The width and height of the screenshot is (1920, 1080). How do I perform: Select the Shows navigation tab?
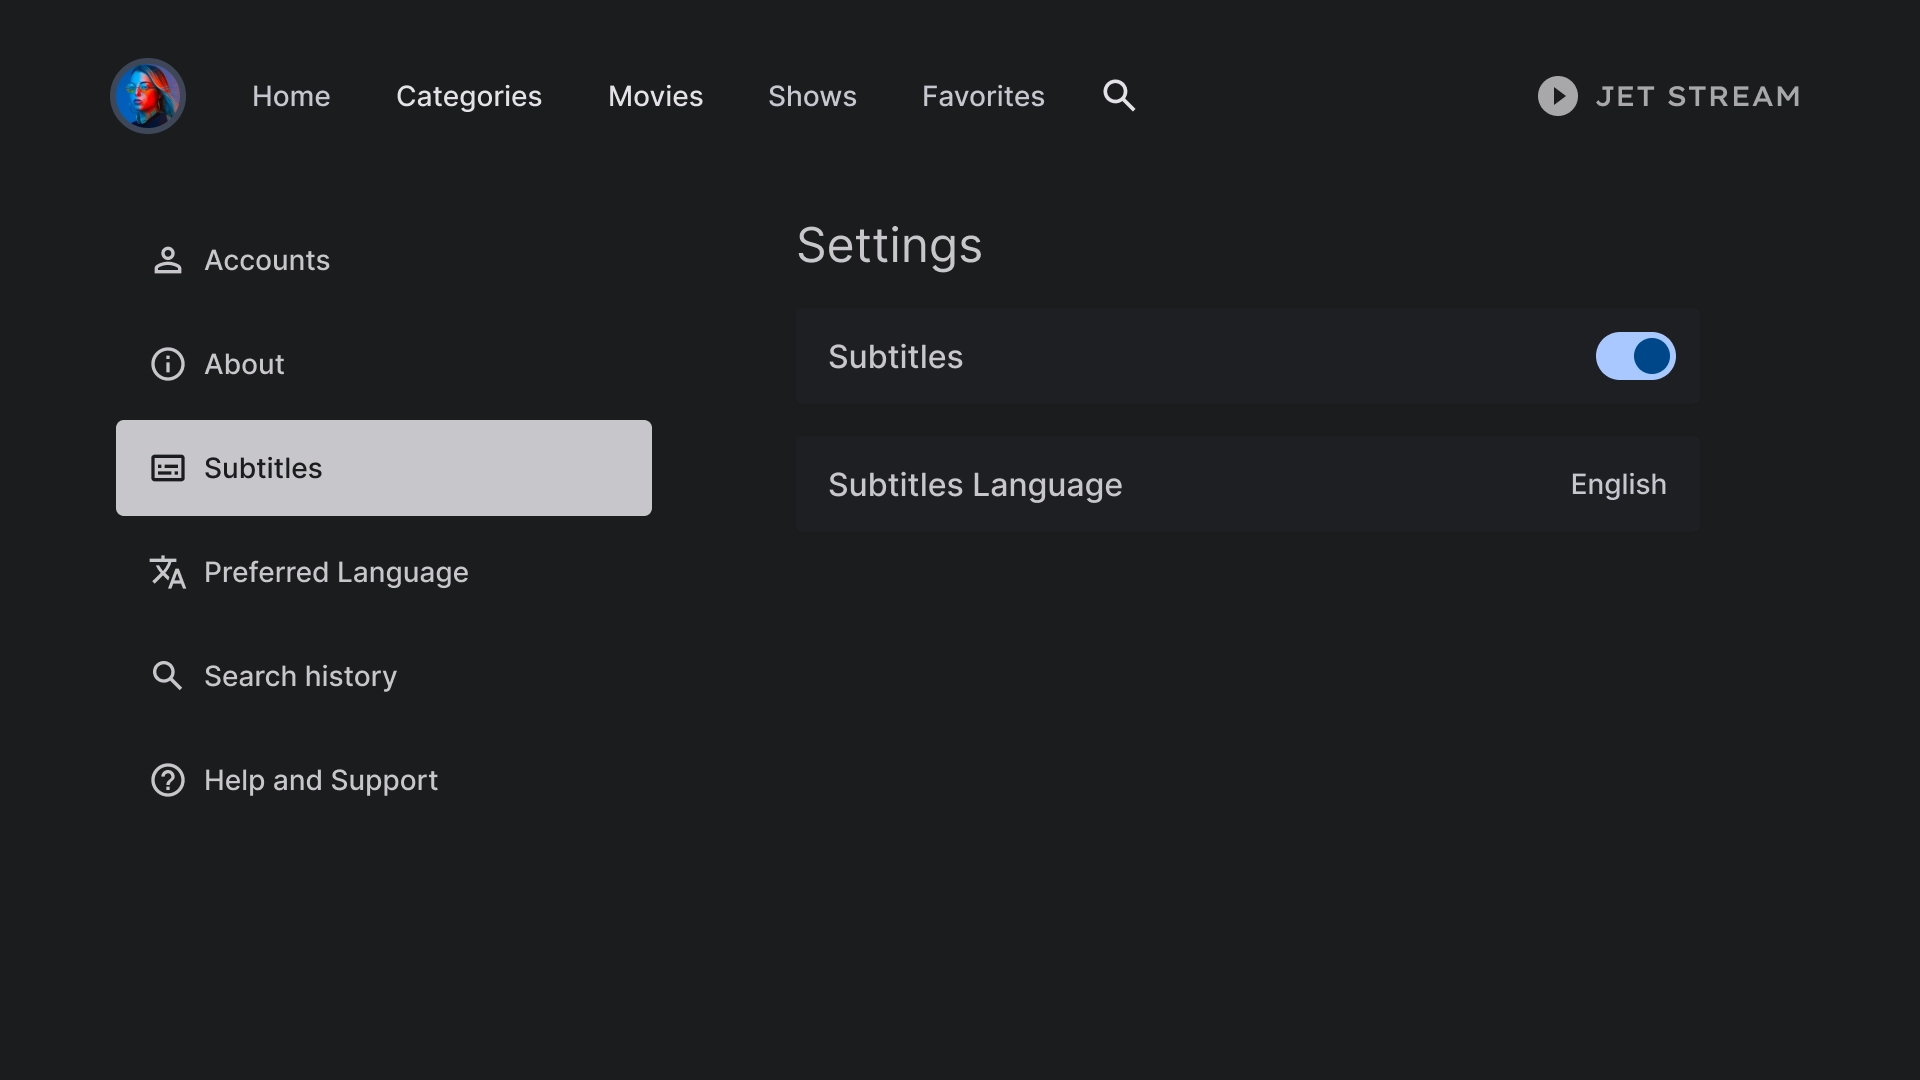[812, 95]
